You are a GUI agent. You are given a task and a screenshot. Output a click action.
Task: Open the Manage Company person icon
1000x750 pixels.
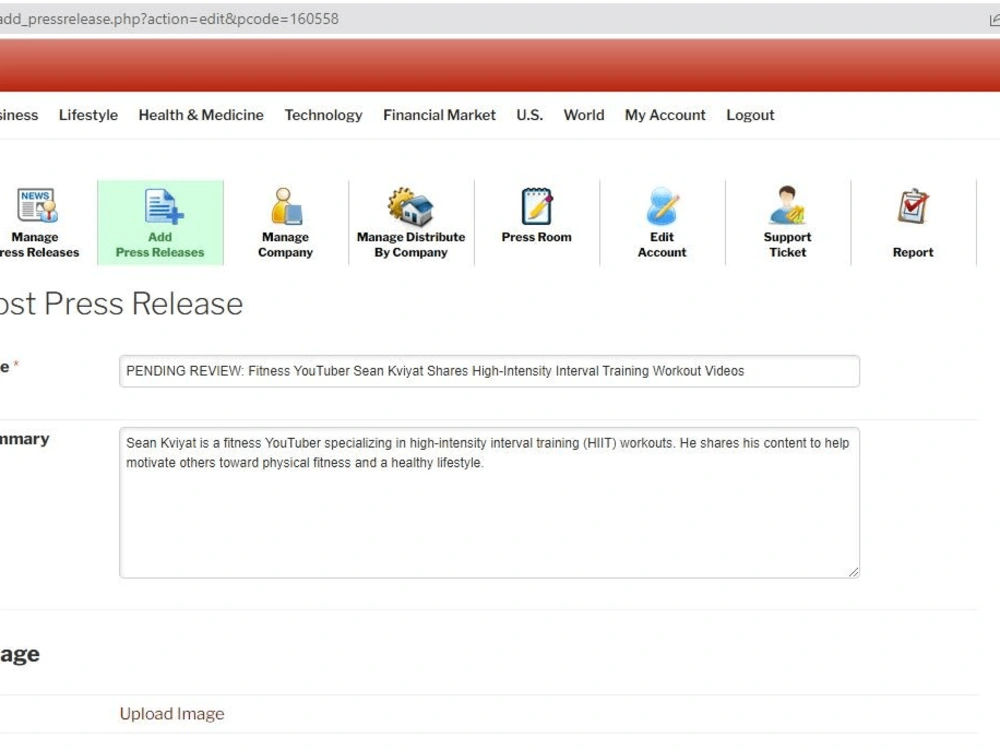coord(286,206)
